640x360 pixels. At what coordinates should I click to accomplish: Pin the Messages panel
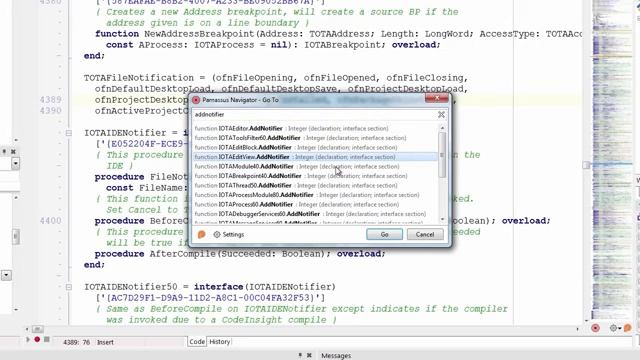click(300, 356)
